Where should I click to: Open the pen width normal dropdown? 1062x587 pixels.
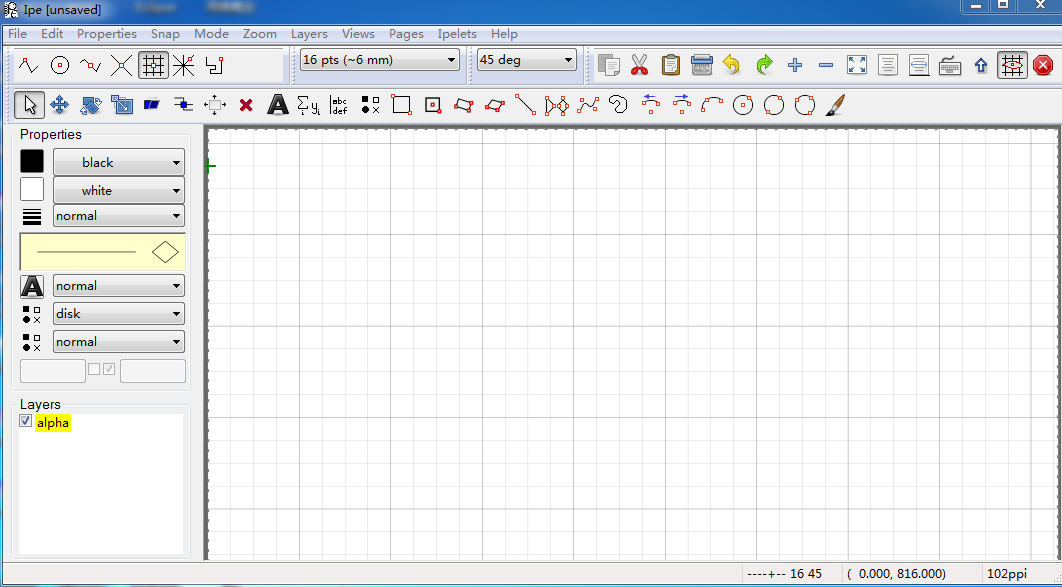tap(119, 216)
